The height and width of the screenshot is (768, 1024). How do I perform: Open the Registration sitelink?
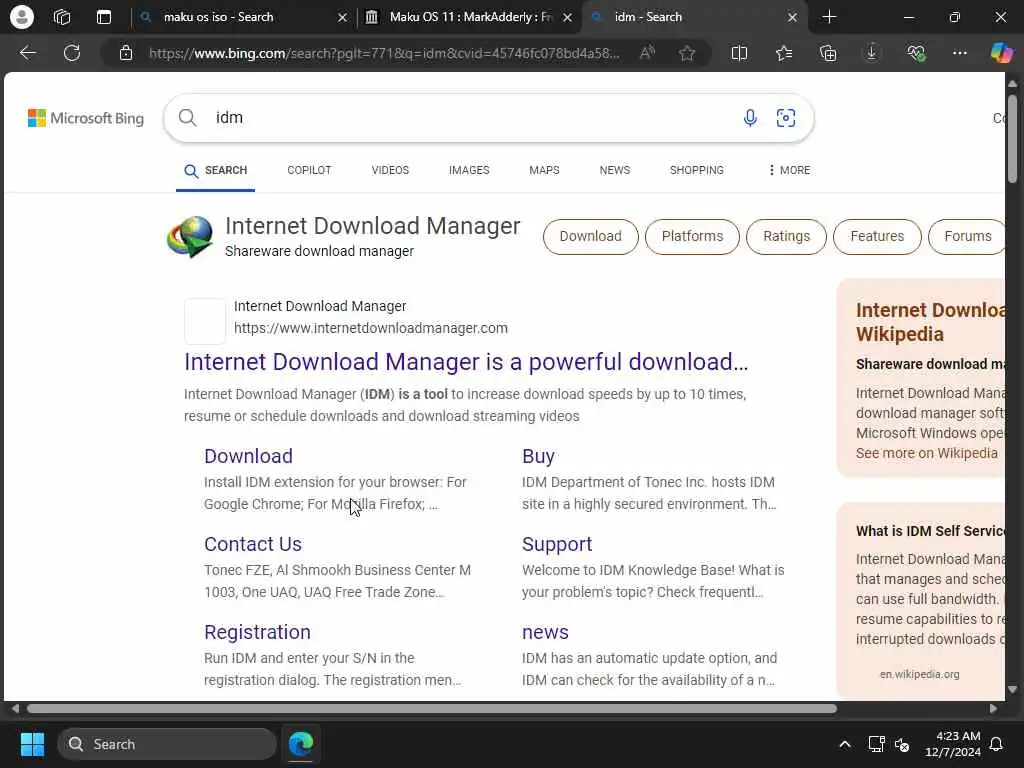tap(257, 632)
